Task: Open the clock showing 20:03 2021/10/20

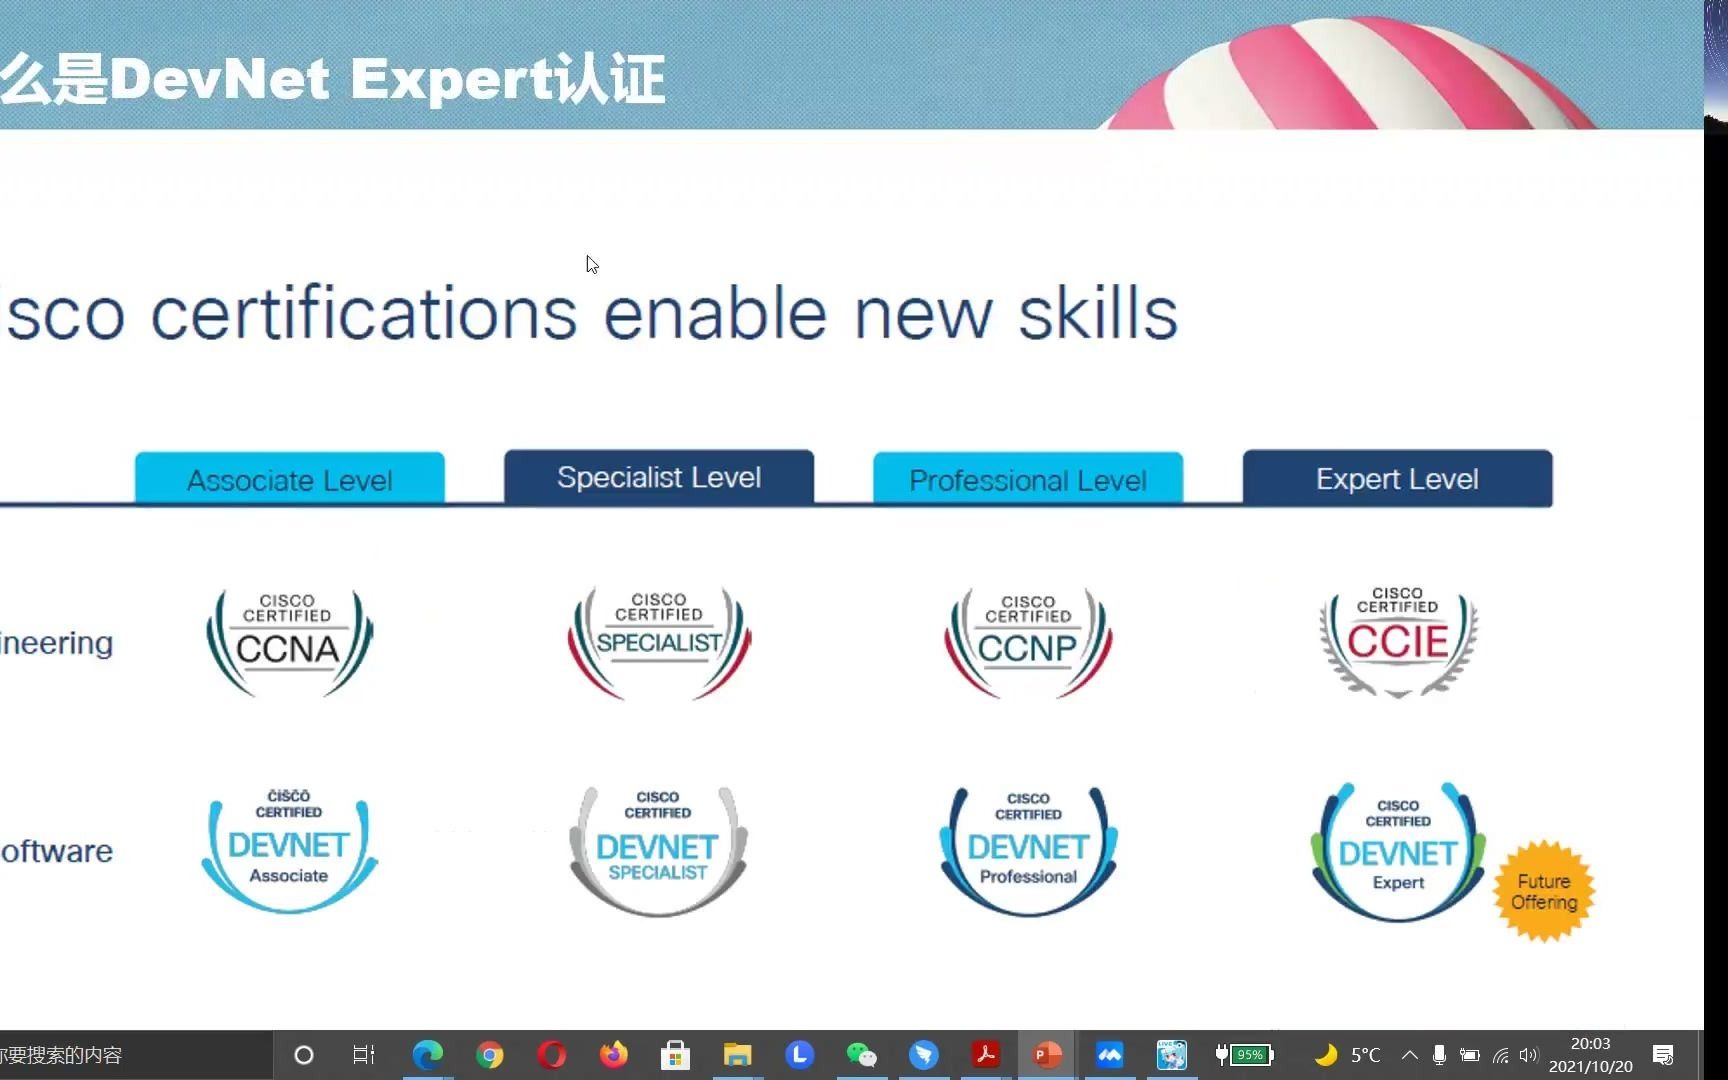Action: (1590, 1055)
